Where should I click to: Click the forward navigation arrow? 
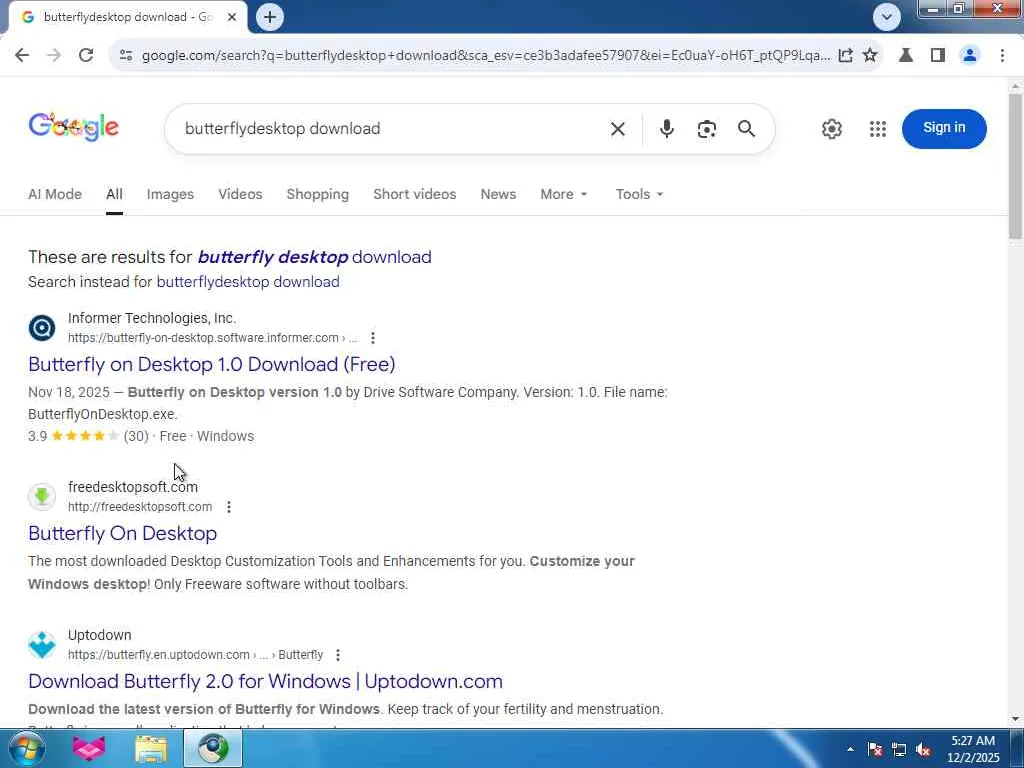tap(54, 56)
